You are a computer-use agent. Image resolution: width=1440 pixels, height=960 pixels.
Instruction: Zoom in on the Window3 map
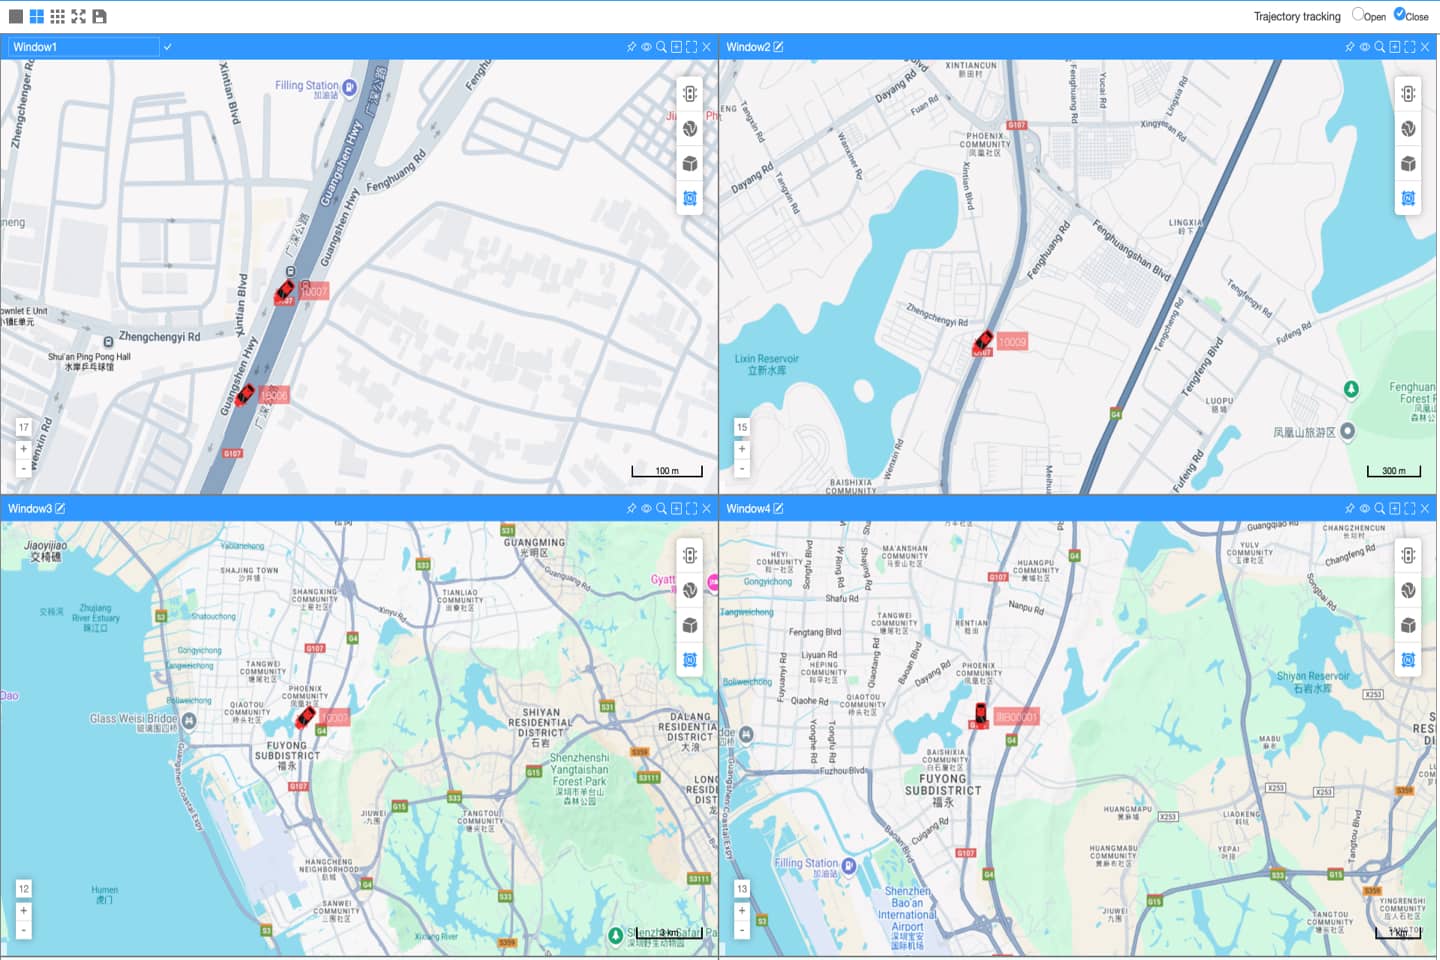tap(24, 911)
